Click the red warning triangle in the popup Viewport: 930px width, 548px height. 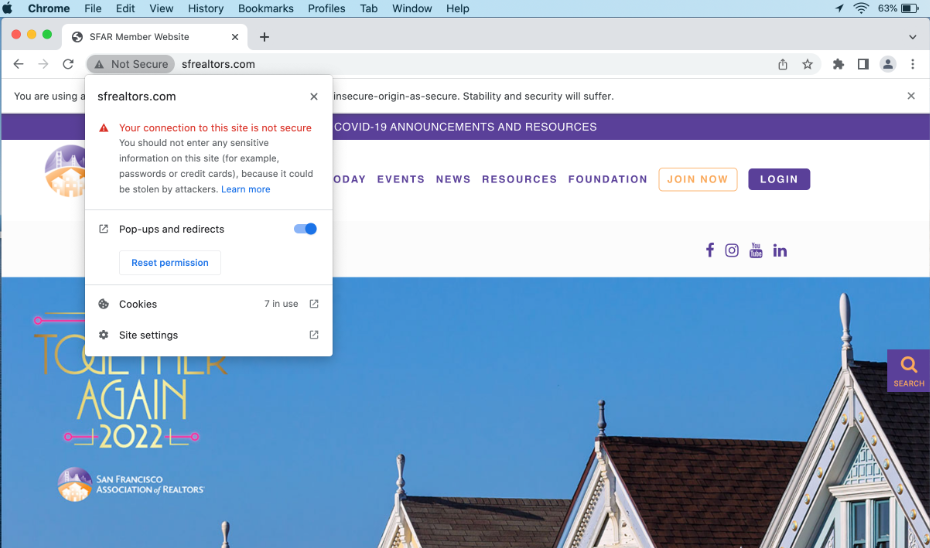click(104, 128)
